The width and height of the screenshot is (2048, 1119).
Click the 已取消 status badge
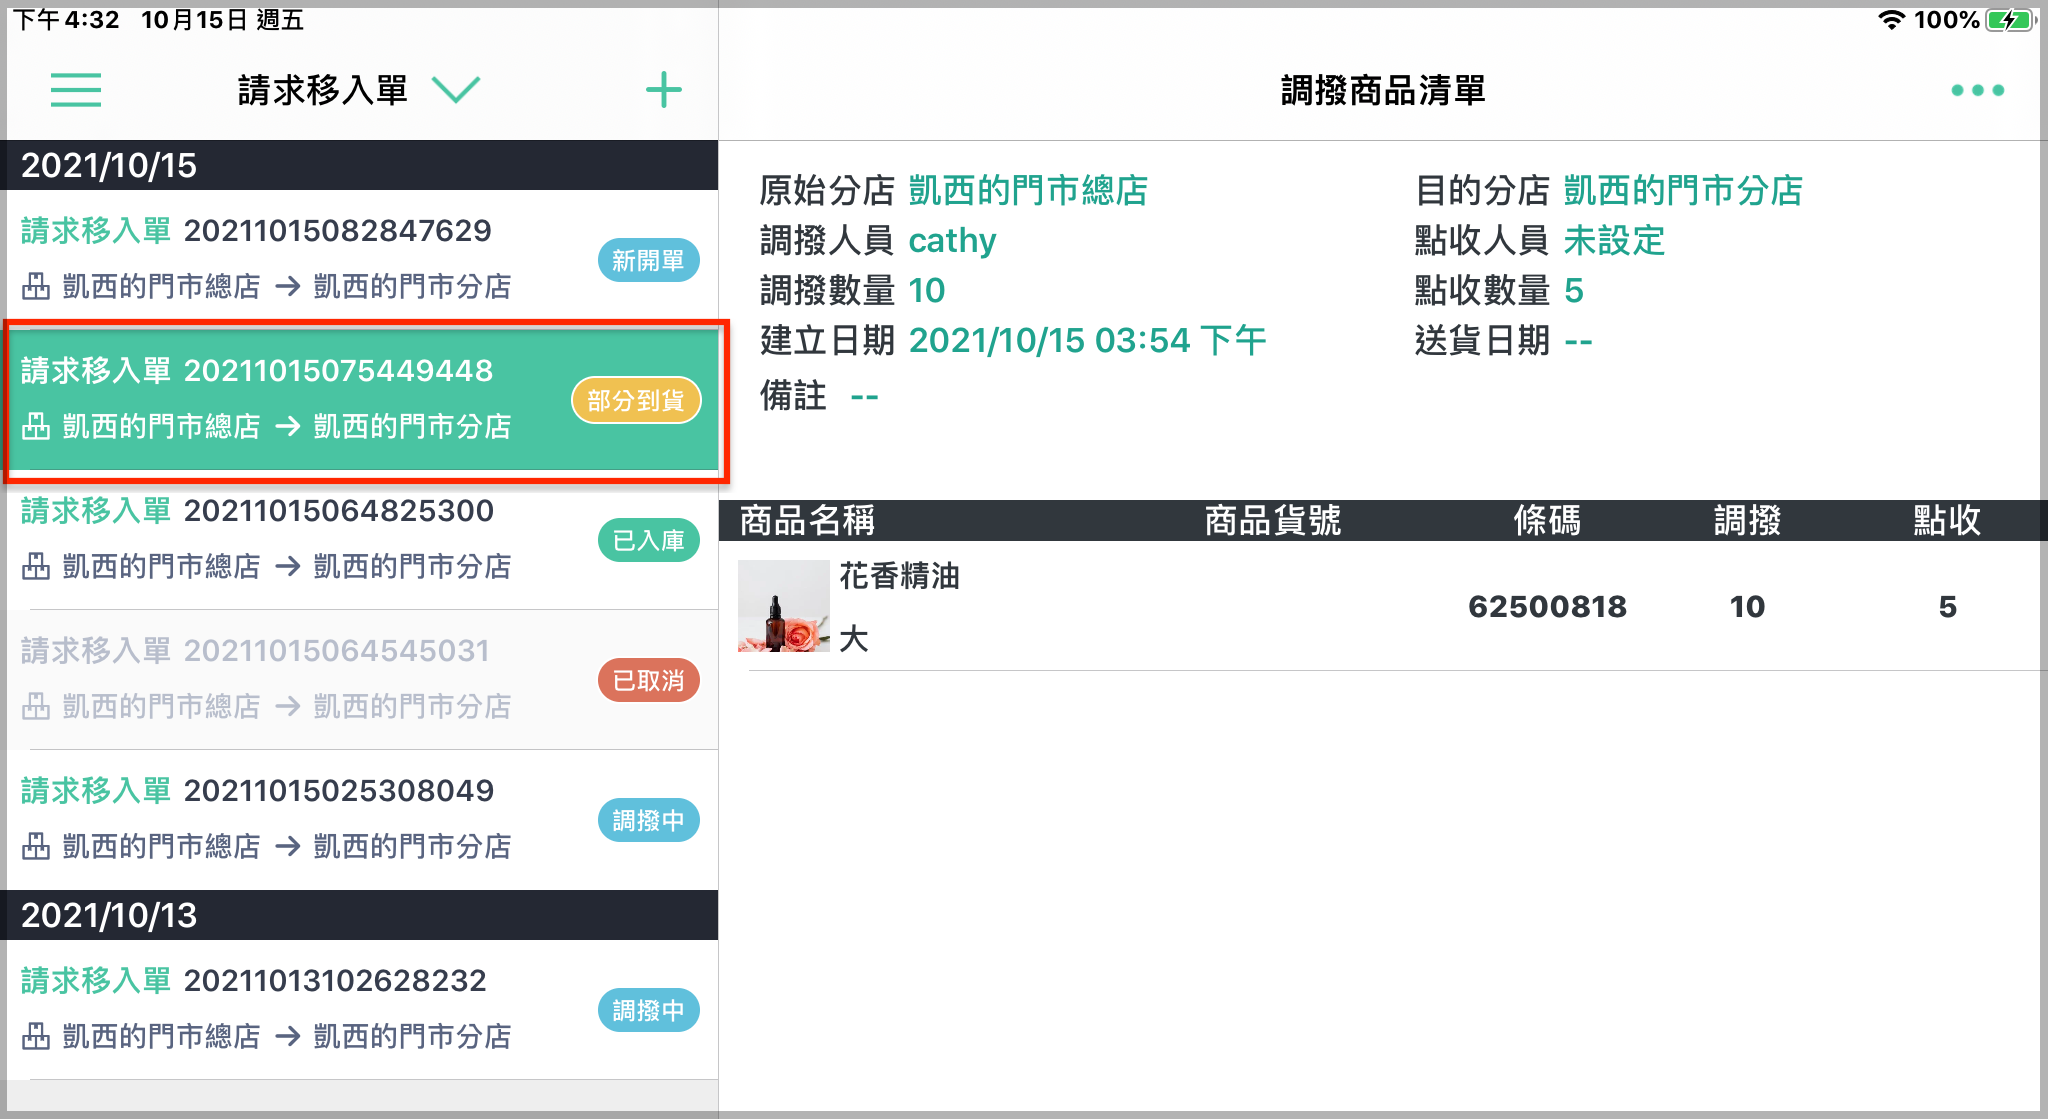648,680
